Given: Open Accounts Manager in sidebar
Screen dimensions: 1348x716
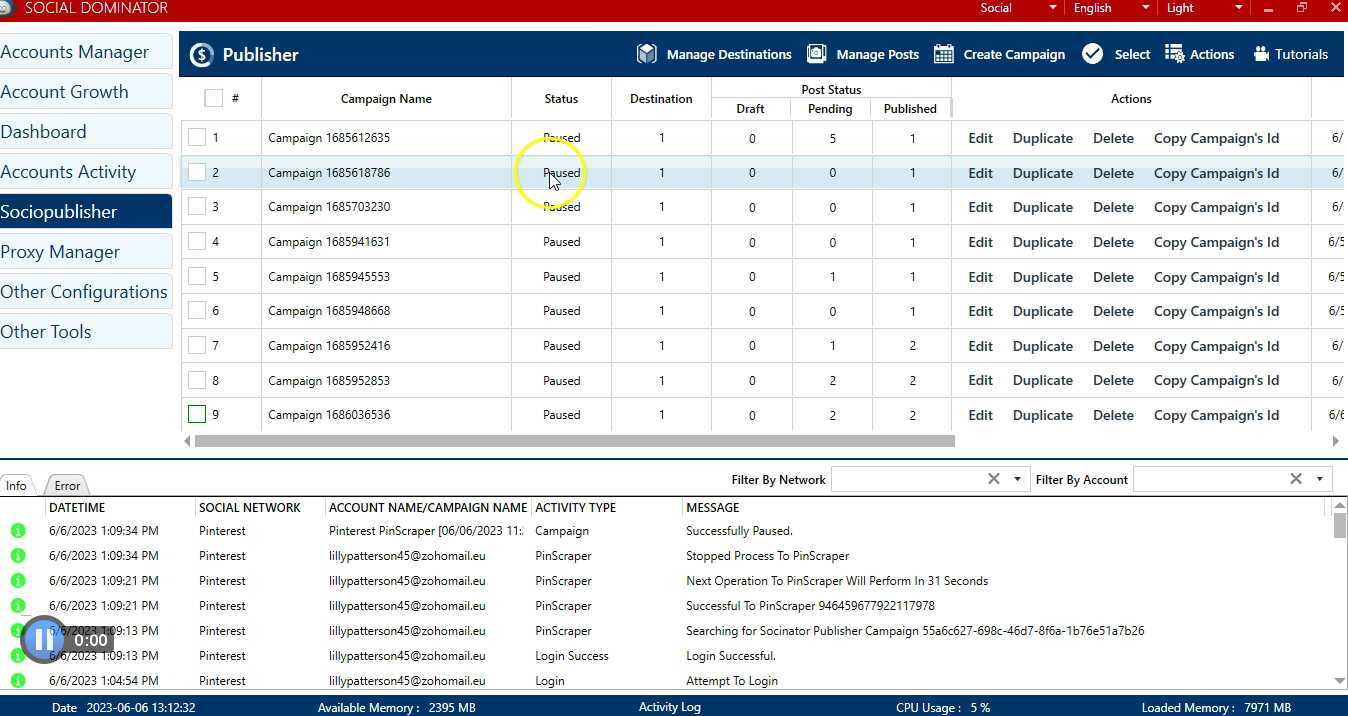Looking at the screenshot, I should [x=75, y=52].
